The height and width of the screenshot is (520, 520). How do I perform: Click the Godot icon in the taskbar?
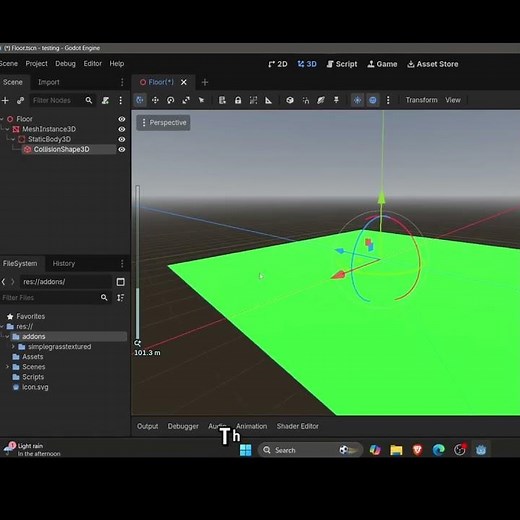(481, 450)
